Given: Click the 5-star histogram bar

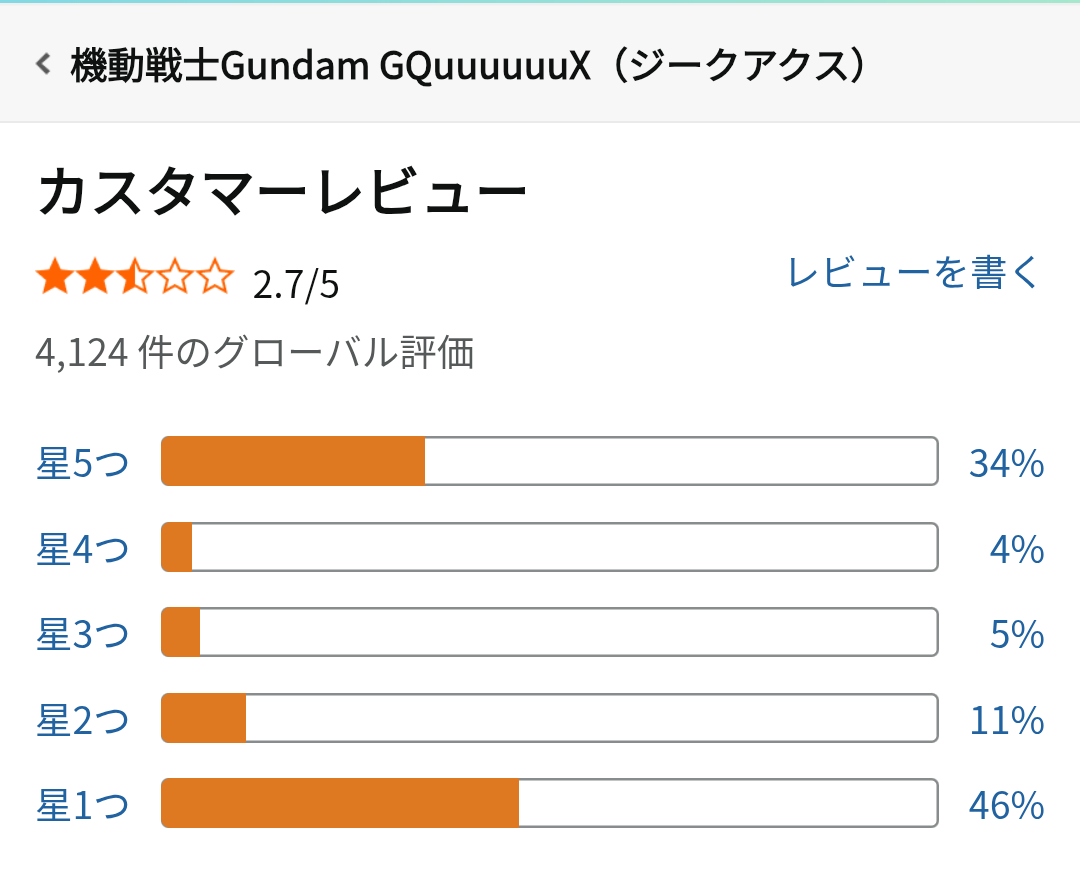Looking at the screenshot, I should pos(549,461).
